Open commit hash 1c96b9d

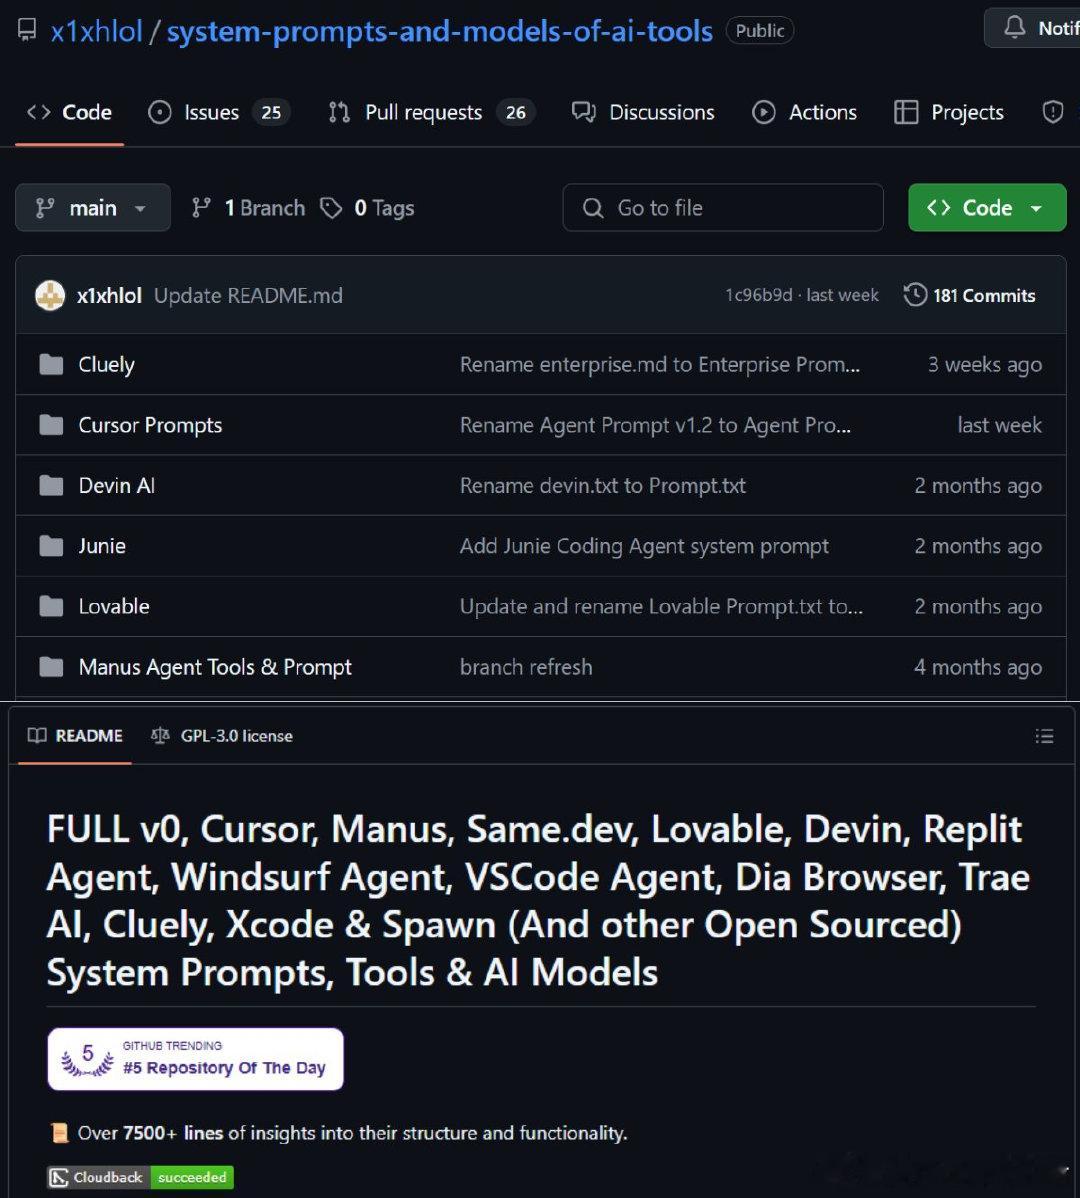point(758,296)
